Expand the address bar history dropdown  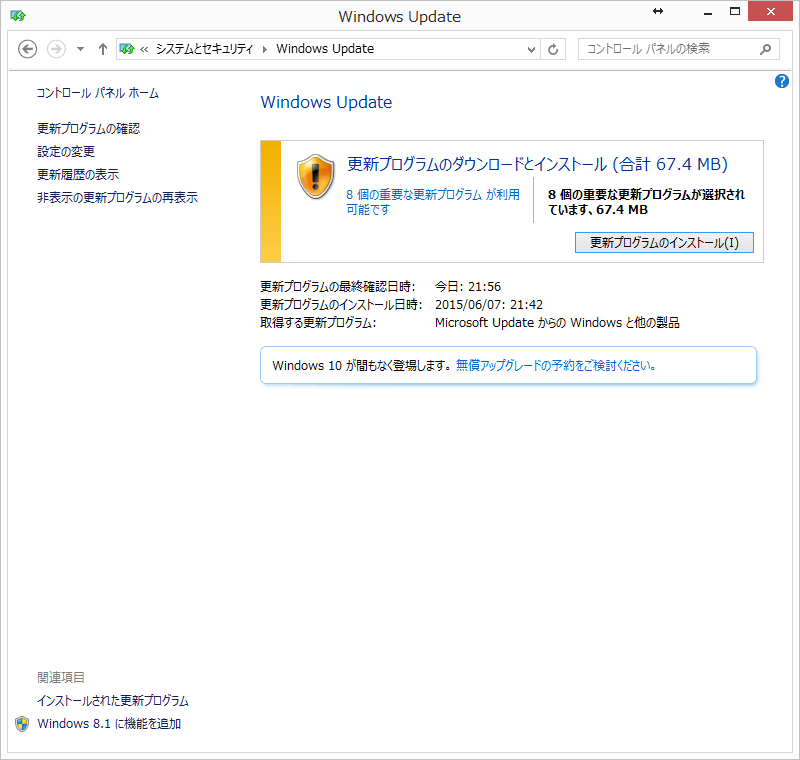[531, 49]
